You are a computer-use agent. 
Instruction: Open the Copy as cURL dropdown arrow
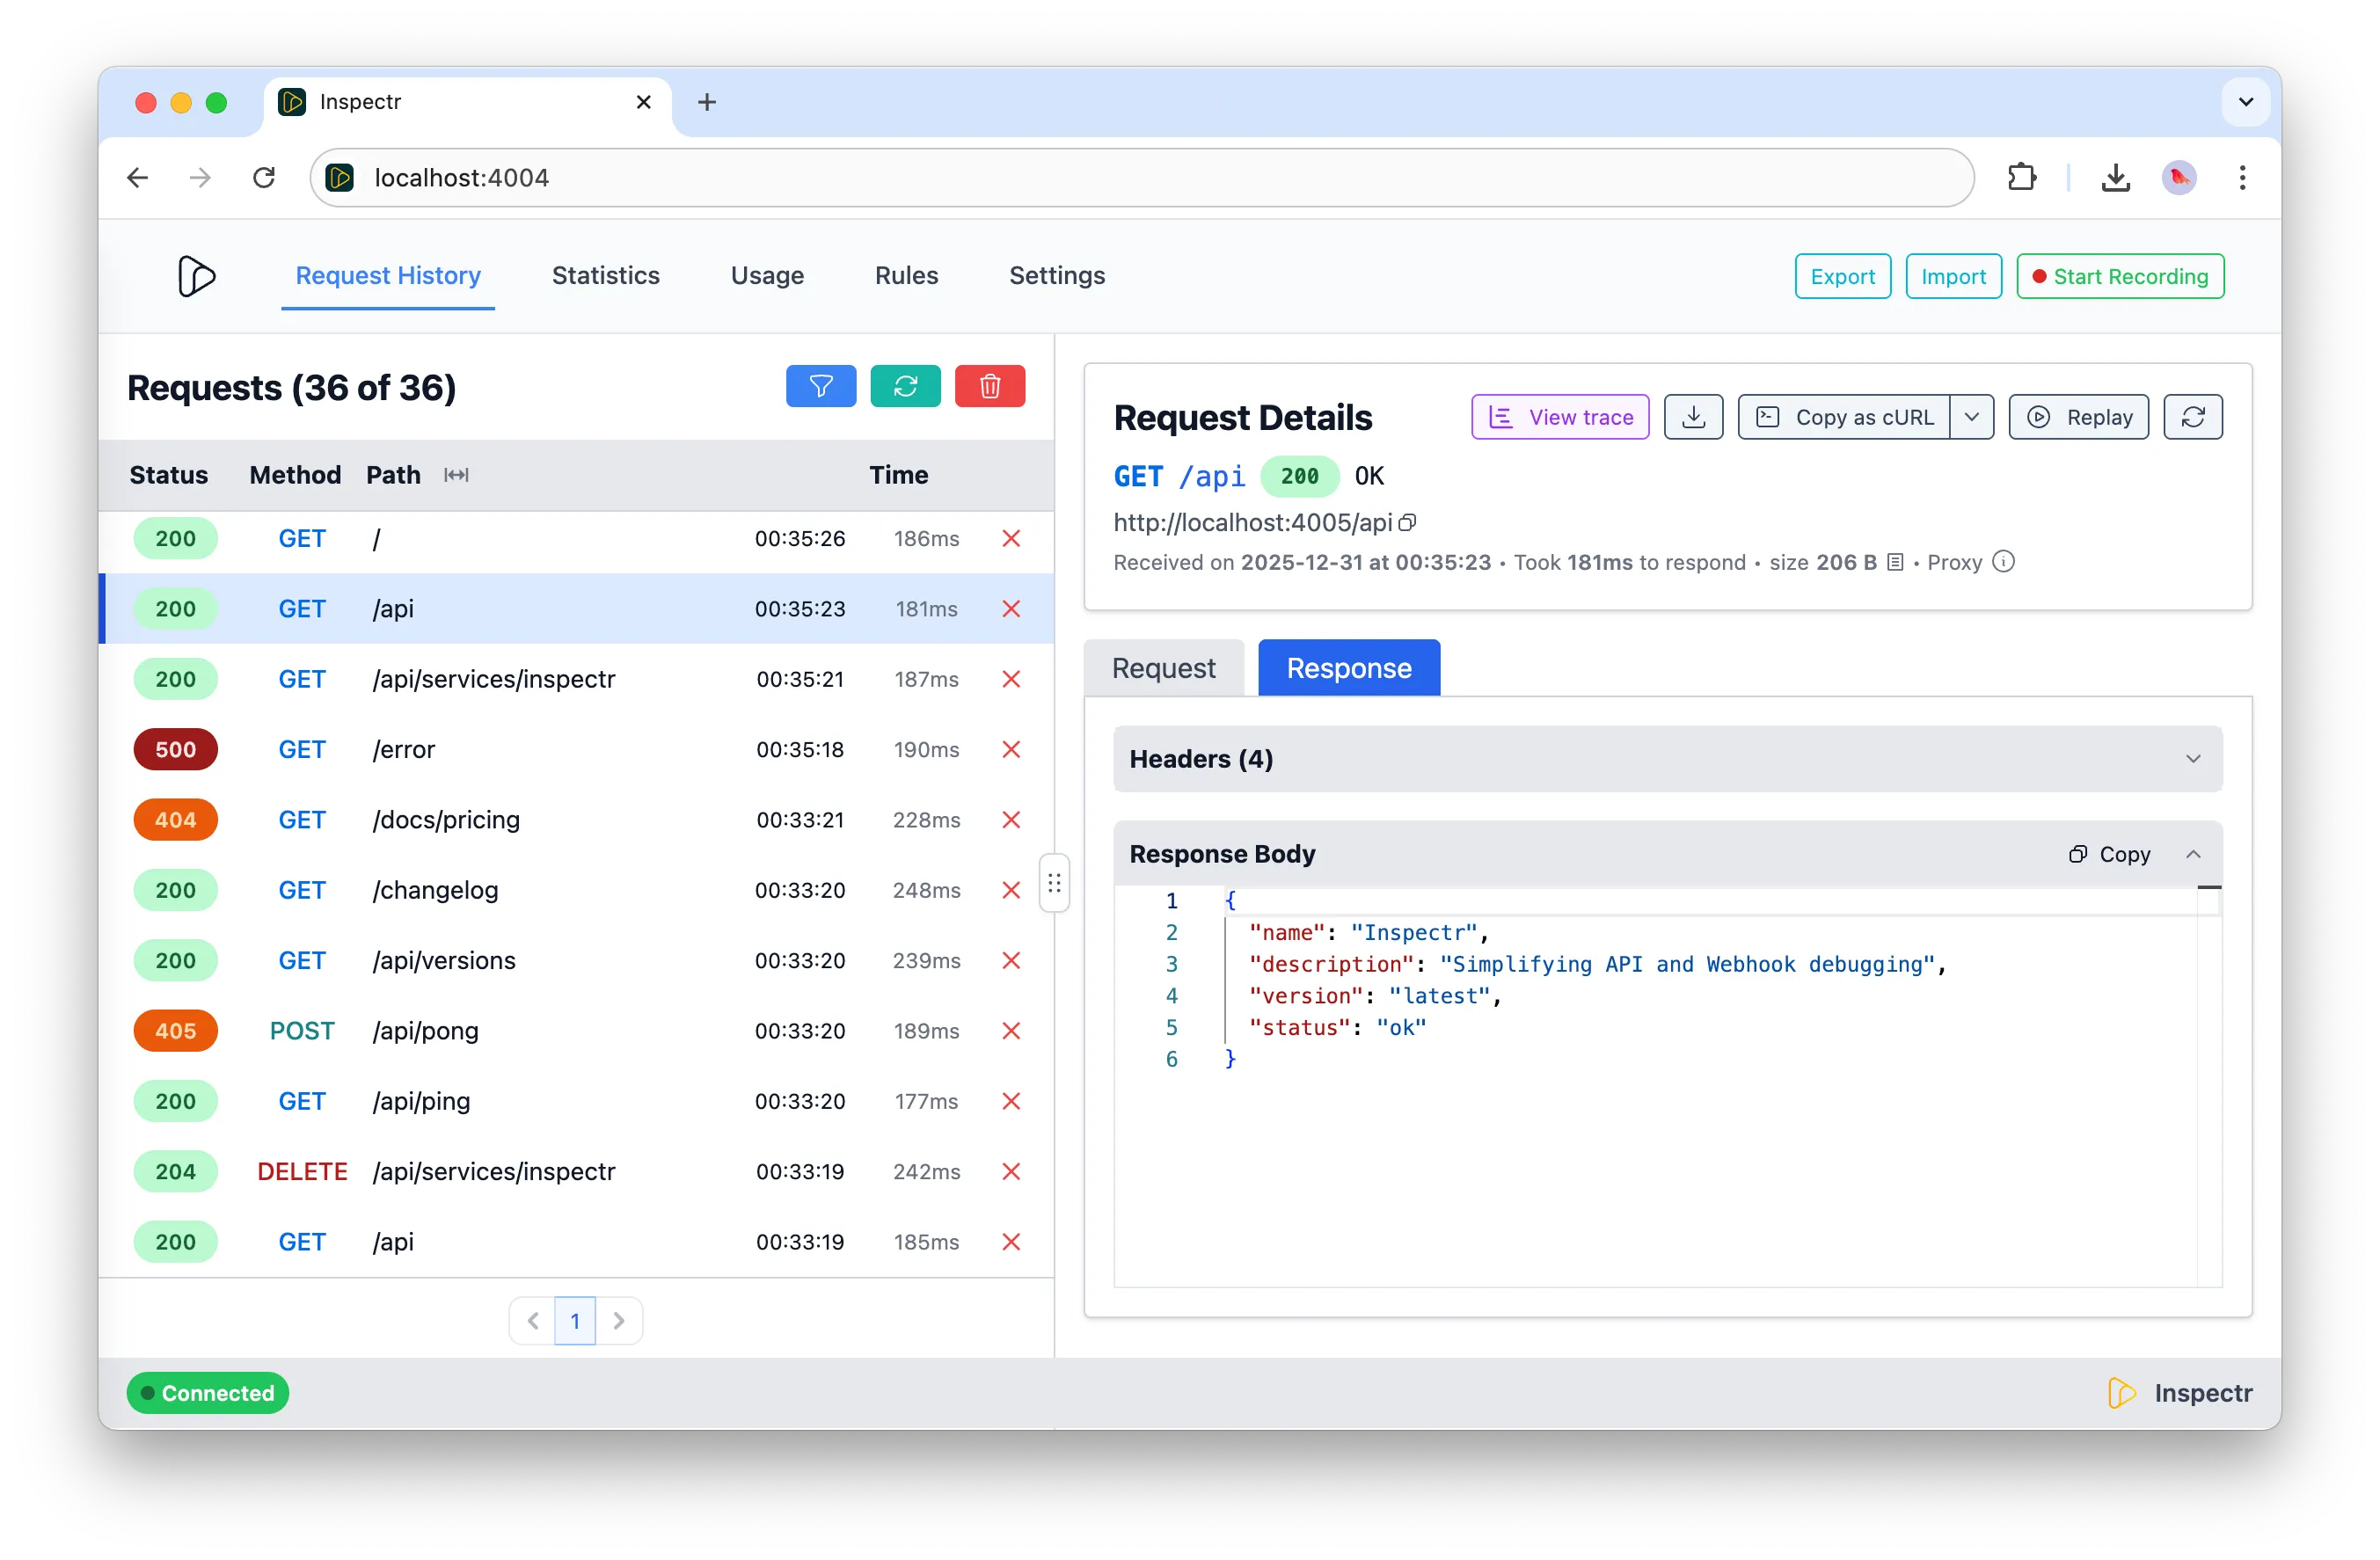(x=1973, y=417)
